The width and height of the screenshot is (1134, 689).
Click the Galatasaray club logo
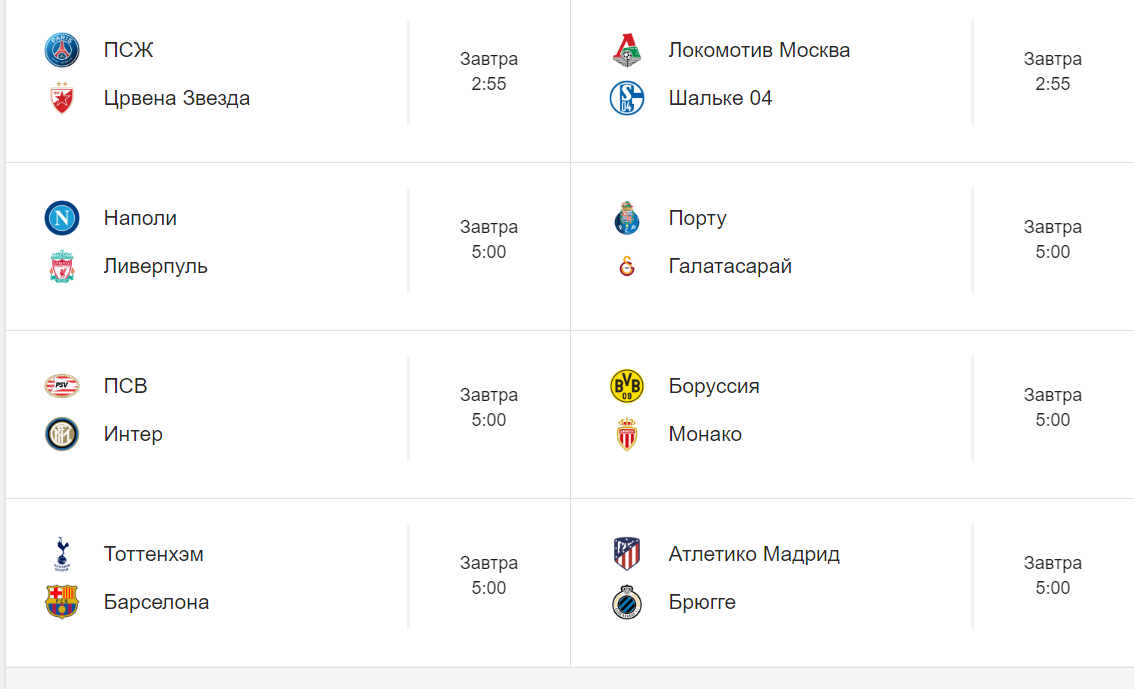627,266
